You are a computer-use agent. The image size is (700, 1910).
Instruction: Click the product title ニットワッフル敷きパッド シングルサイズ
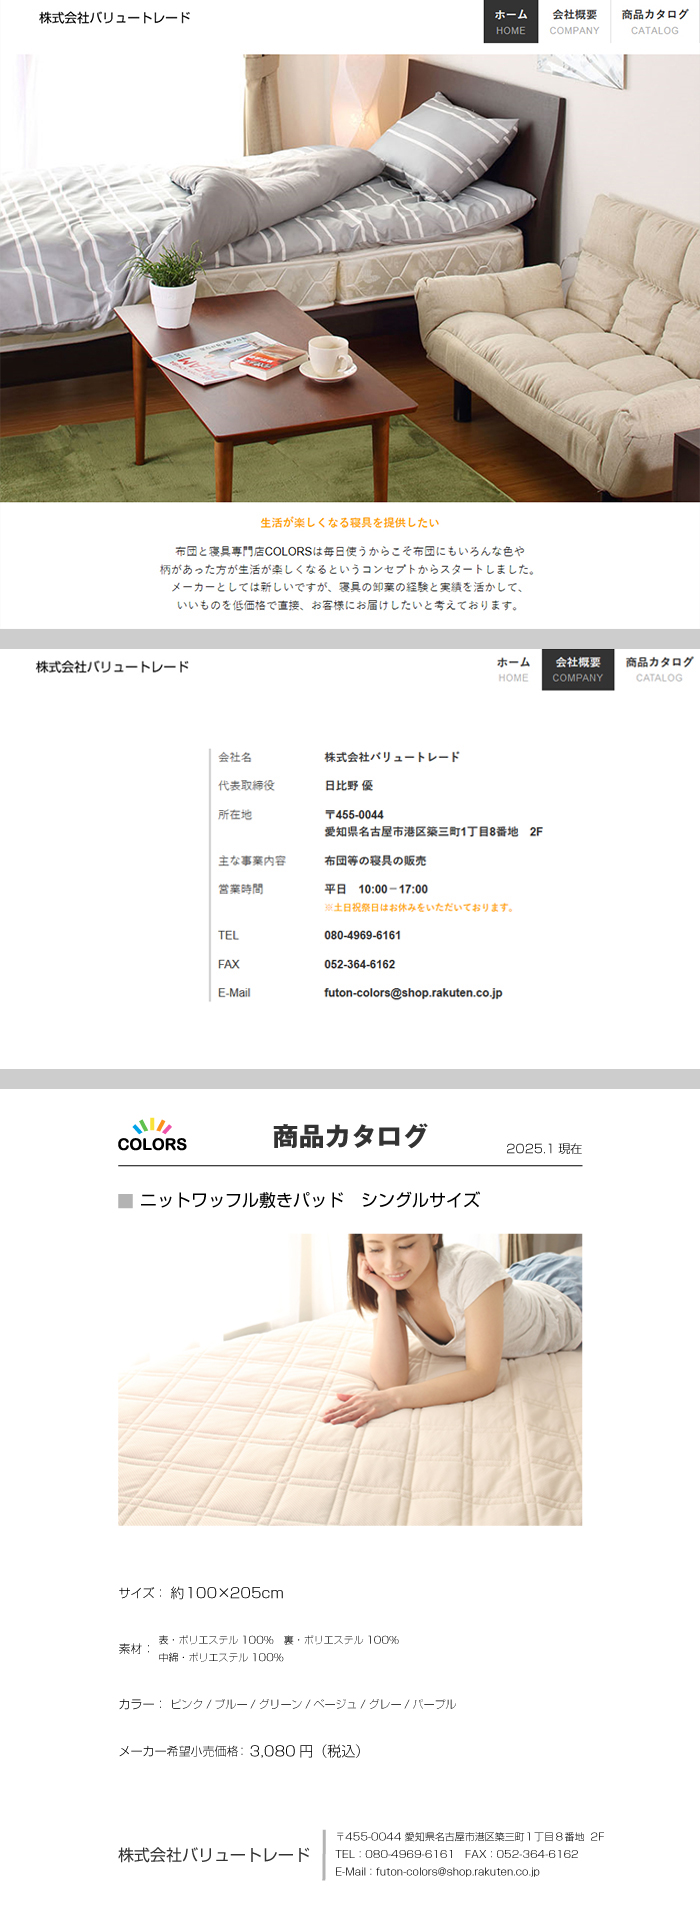coord(310,1200)
